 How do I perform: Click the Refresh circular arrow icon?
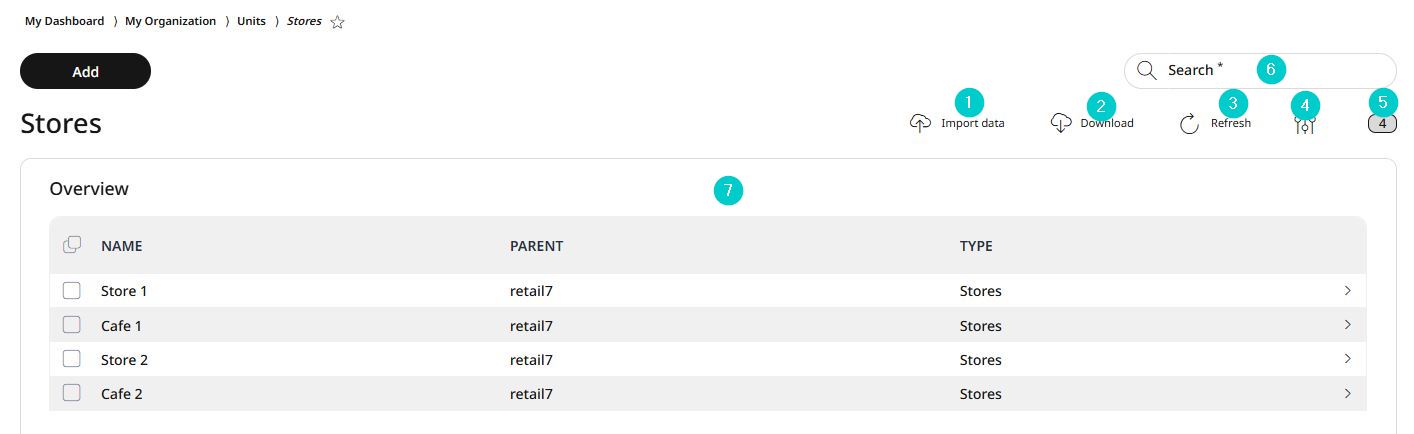[1189, 124]
